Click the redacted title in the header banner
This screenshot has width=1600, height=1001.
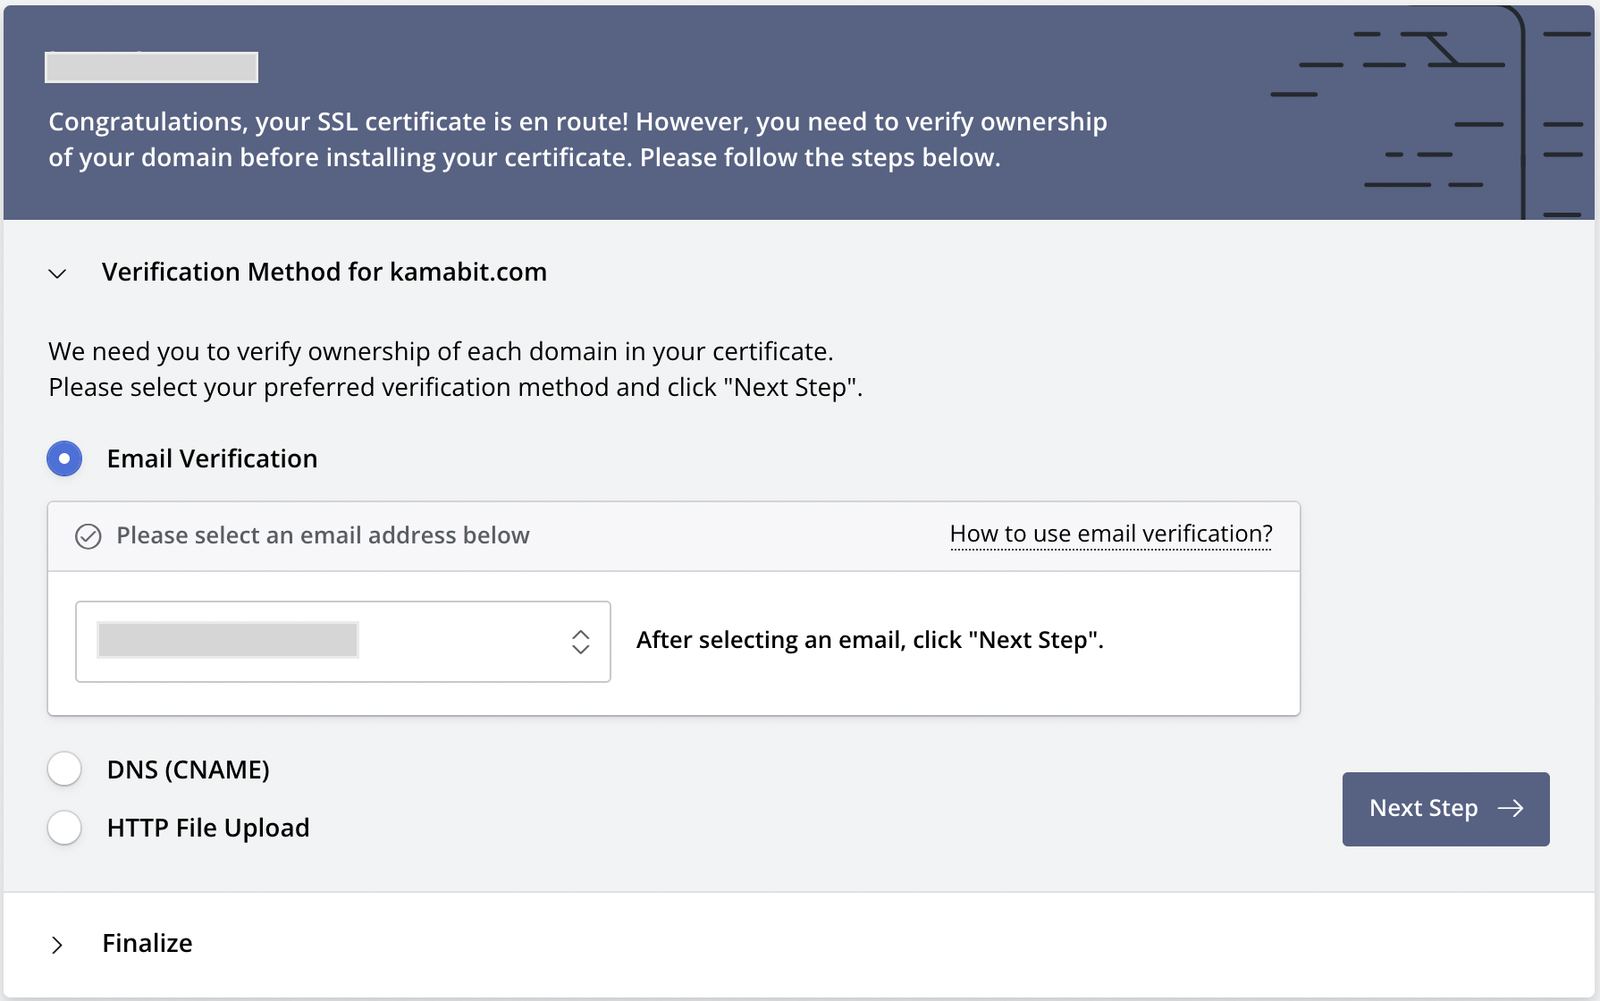(x=152, y=67)
